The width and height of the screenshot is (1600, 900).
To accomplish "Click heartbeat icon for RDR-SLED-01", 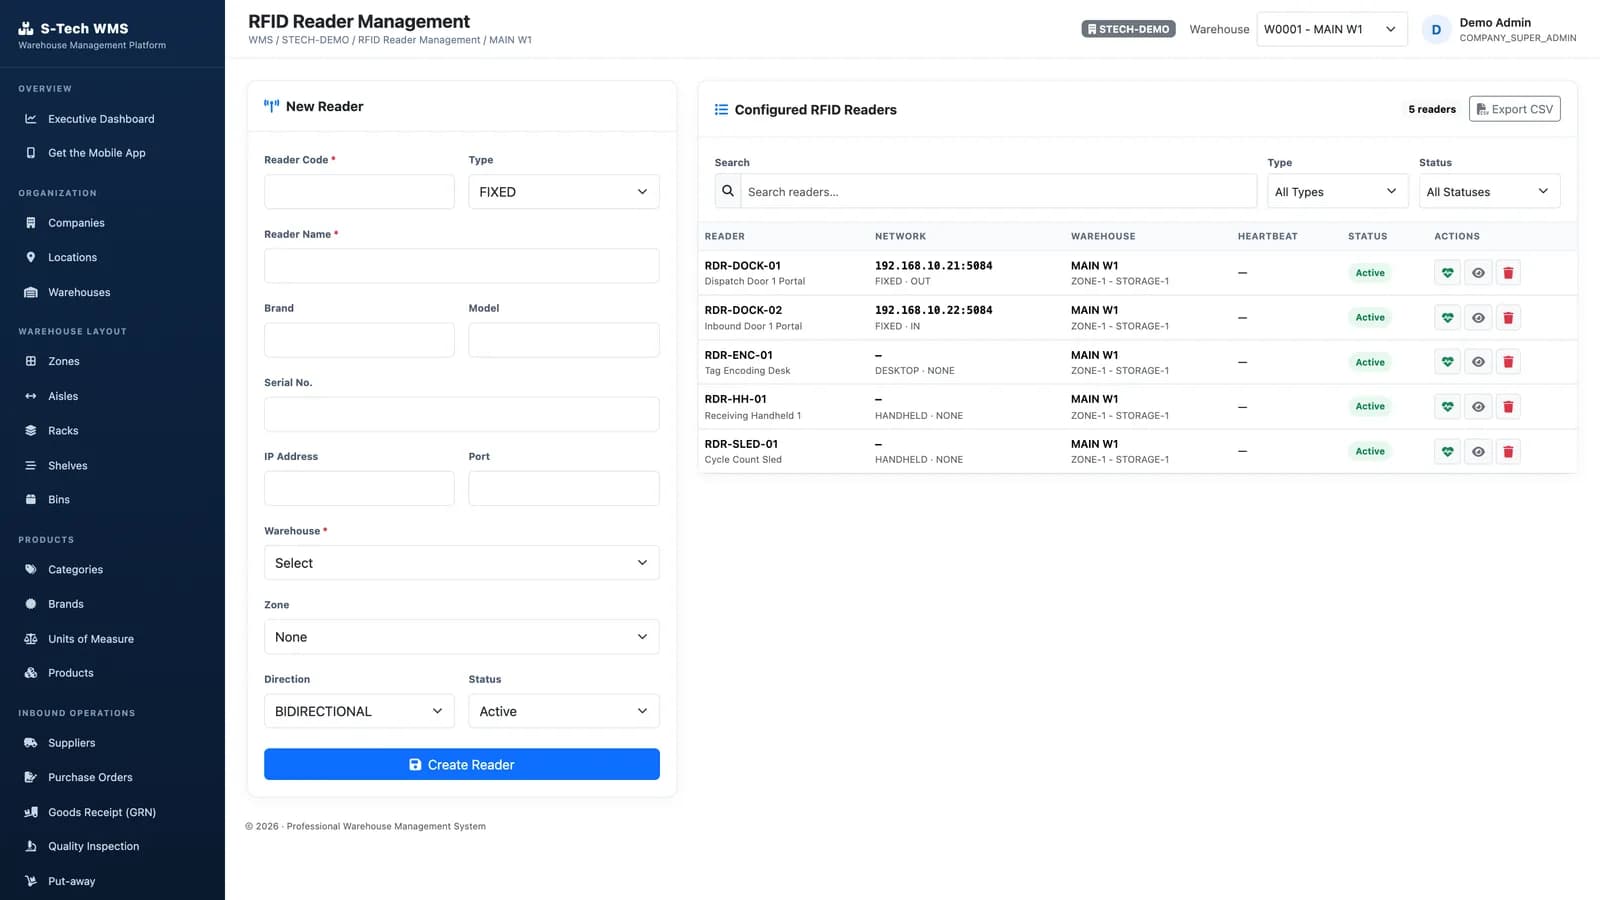I will (x=1447, y=452).
